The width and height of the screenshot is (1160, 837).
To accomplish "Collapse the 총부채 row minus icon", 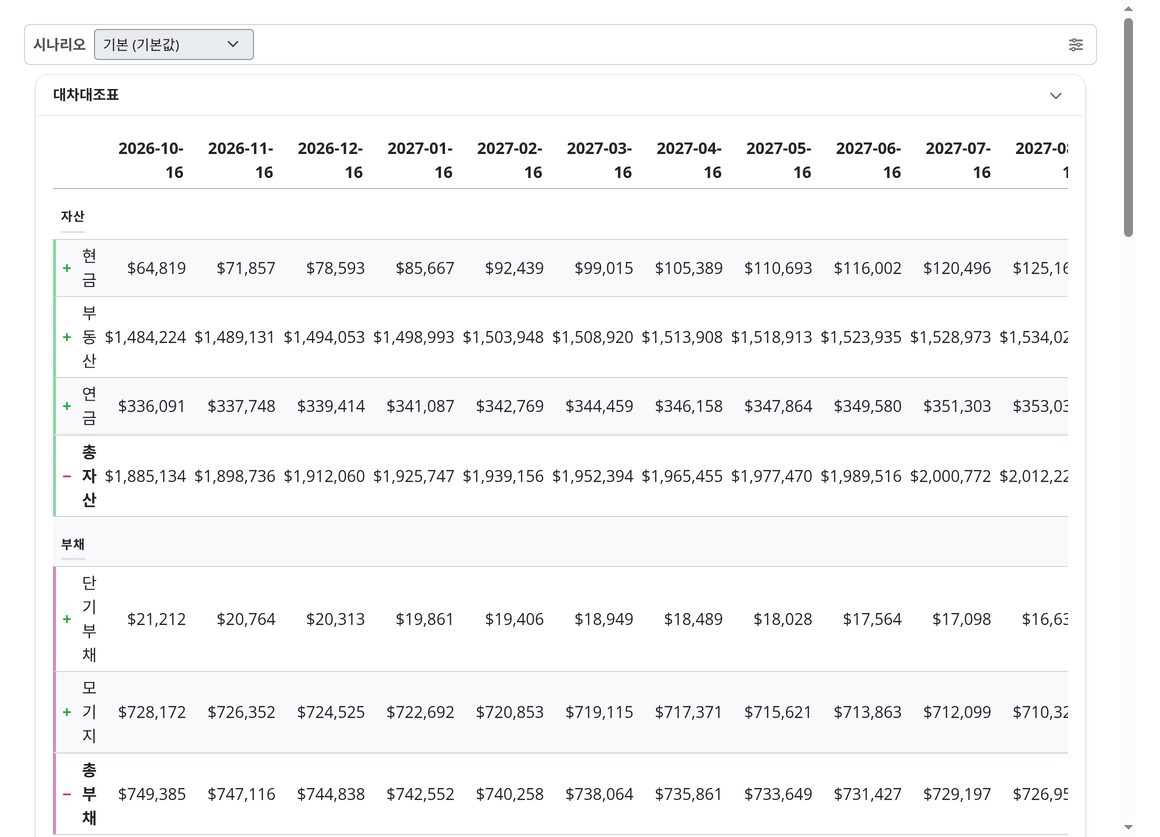I will (x=67, y=794).
